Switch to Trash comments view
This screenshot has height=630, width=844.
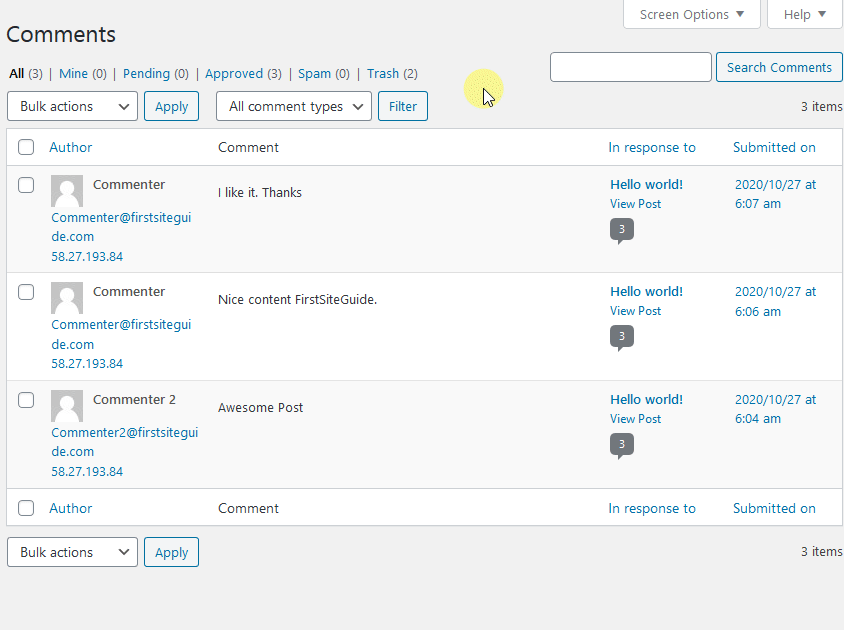pos(383,74)
